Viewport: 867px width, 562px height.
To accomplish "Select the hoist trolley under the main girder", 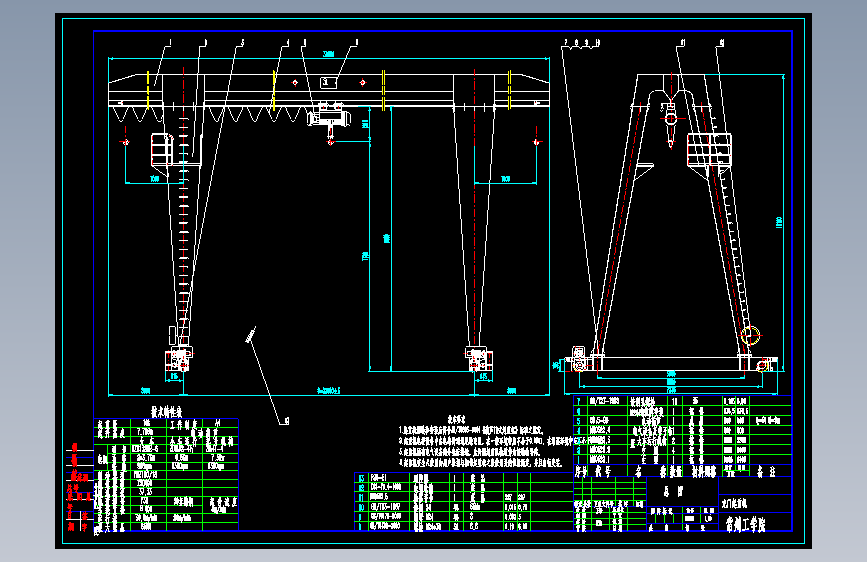I will pos(329,117).
